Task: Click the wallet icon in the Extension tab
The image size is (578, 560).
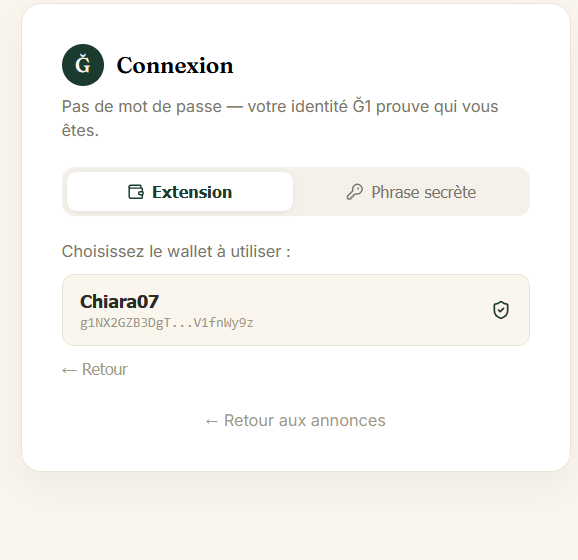Action: click(136, 192)
